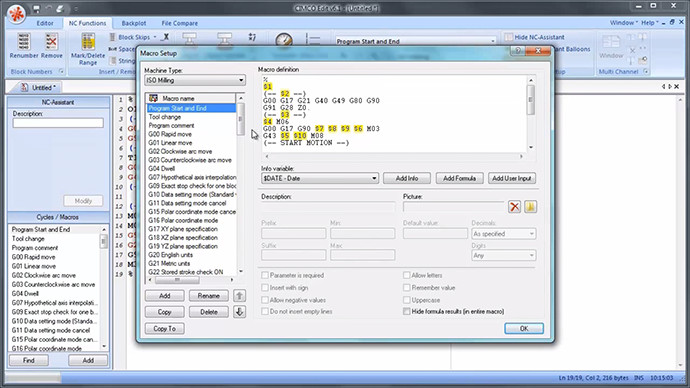
Task: Move macro down with the arrow button
Action: tap(239, 312)
